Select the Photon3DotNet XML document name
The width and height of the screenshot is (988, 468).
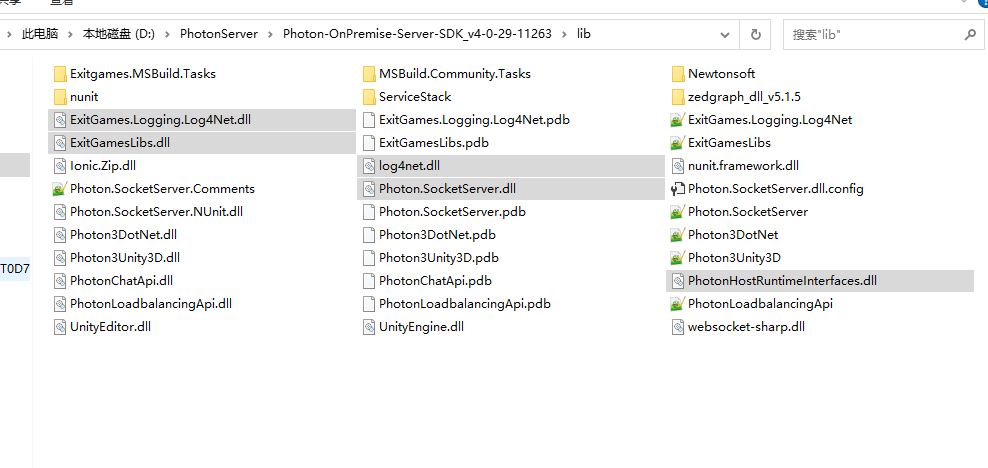[733, 235]
